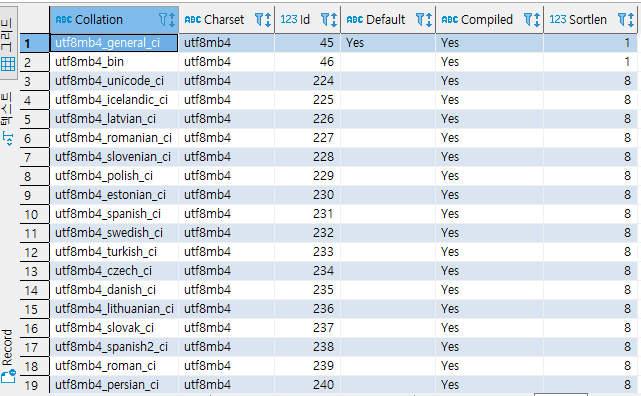Click the Compiled cell in the utf8mb4_danish_ci row
641x396 pixels.
[490, 290]
